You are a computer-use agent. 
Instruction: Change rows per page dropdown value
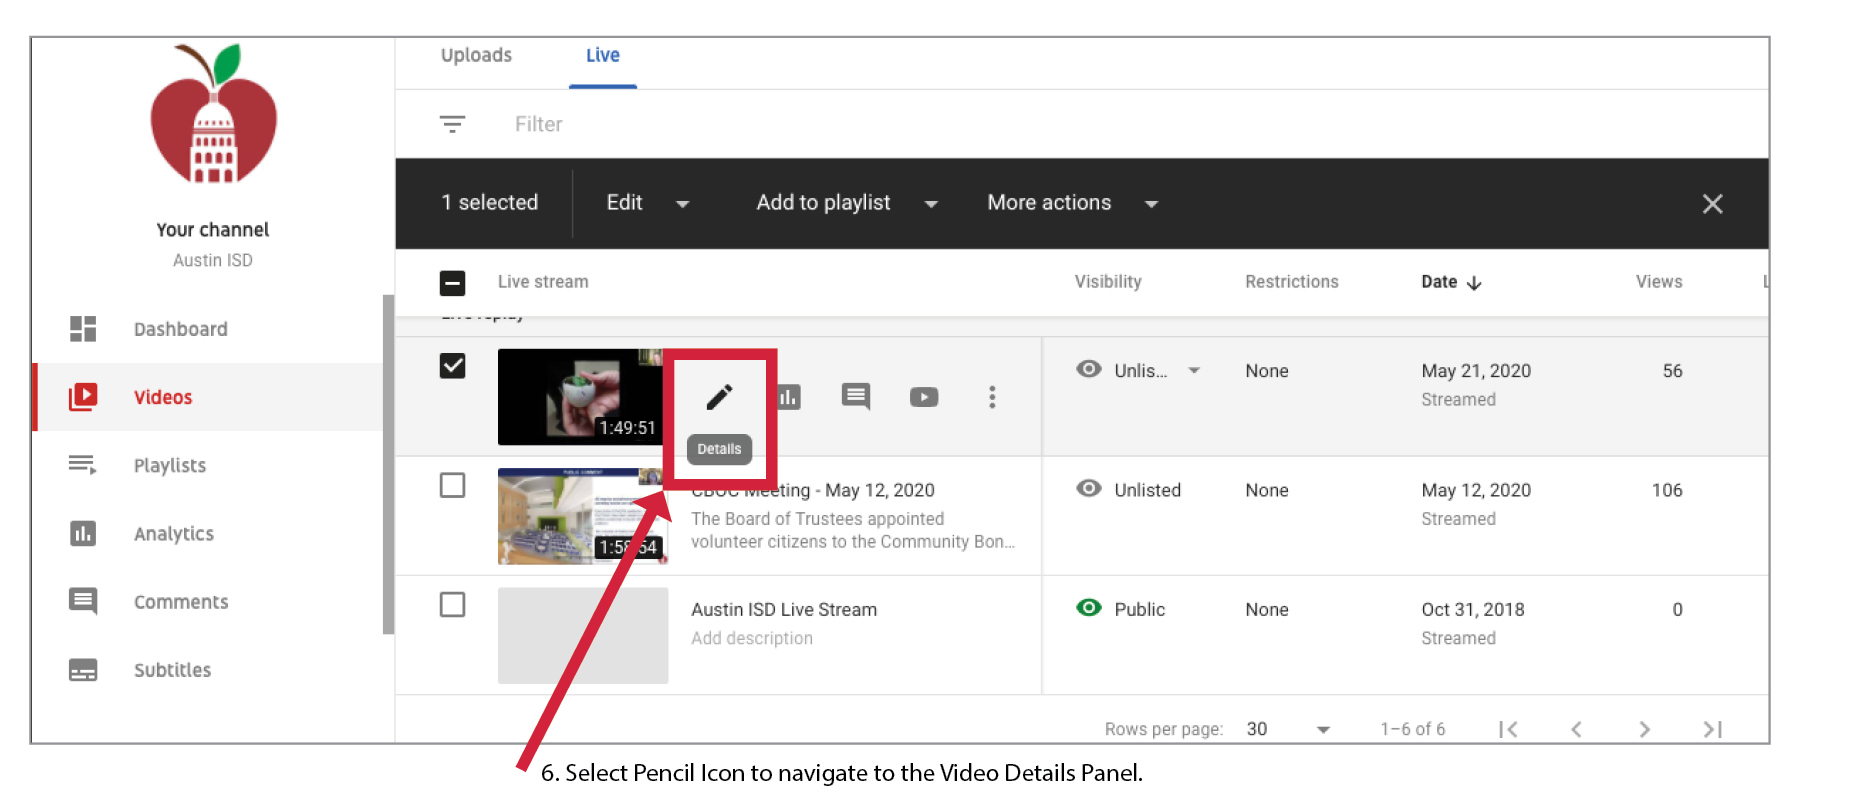click(x=1288, y=729)
